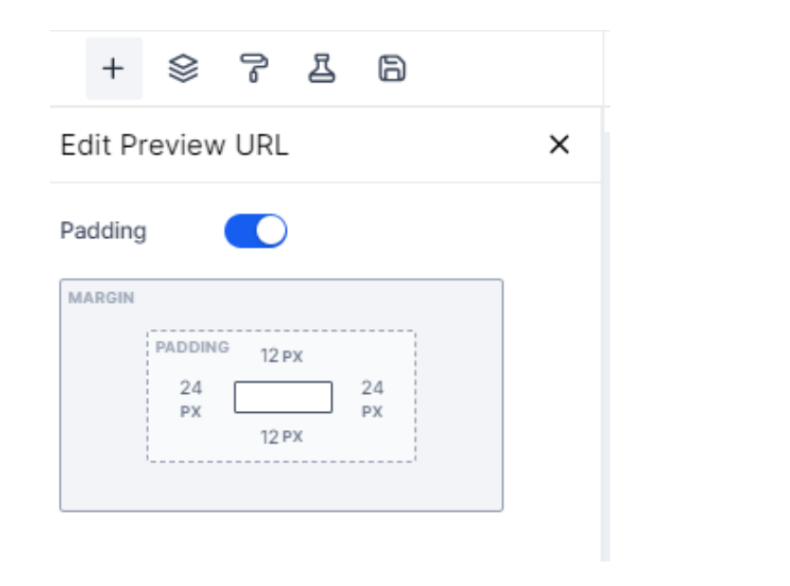
Task: Open the bottom padding PX unit
Action: (292, 437)
